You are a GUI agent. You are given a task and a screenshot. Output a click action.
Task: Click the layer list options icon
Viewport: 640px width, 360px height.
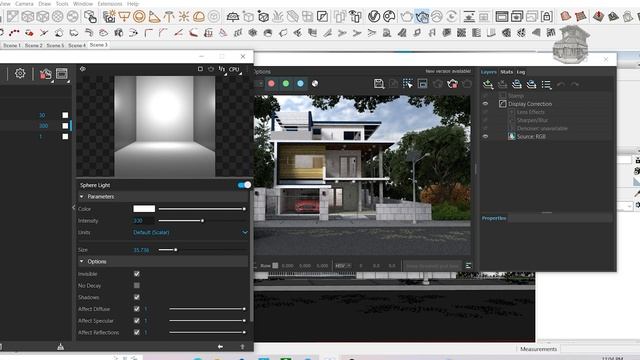click(546, 84)
